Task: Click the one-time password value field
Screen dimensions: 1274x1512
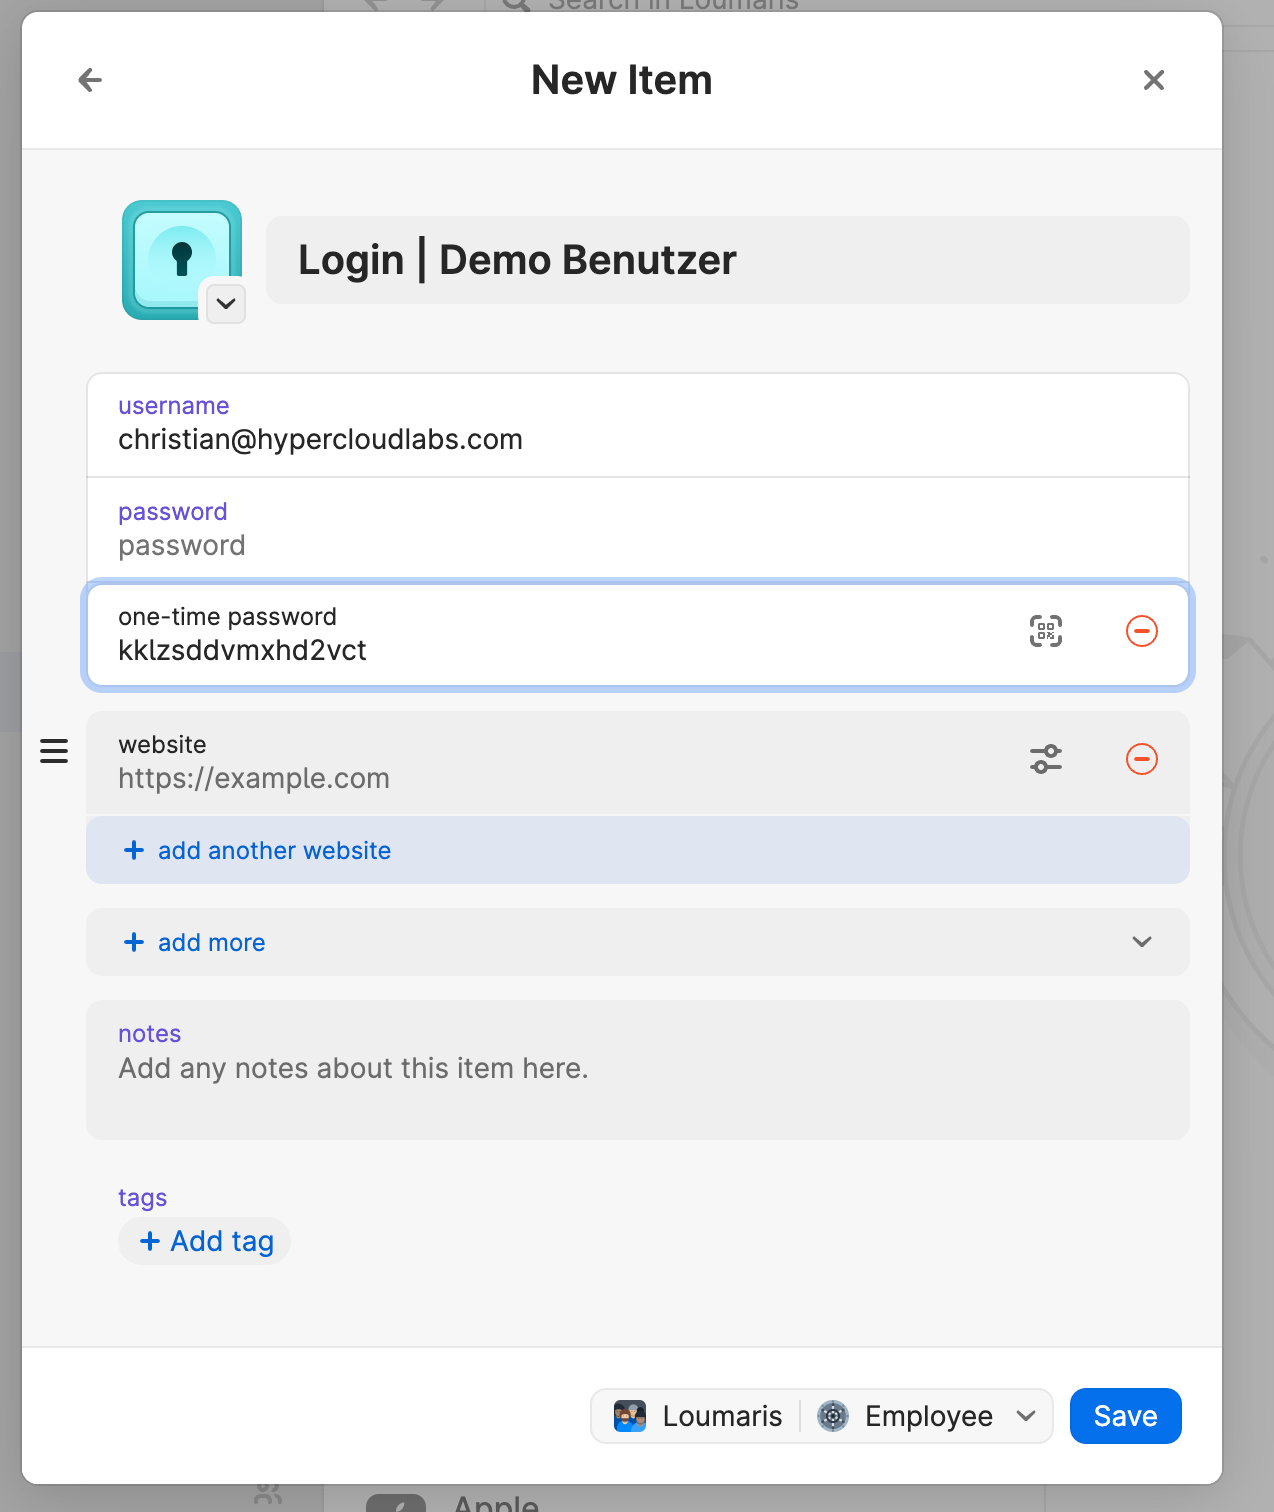Action: click(x=560, y=650)
